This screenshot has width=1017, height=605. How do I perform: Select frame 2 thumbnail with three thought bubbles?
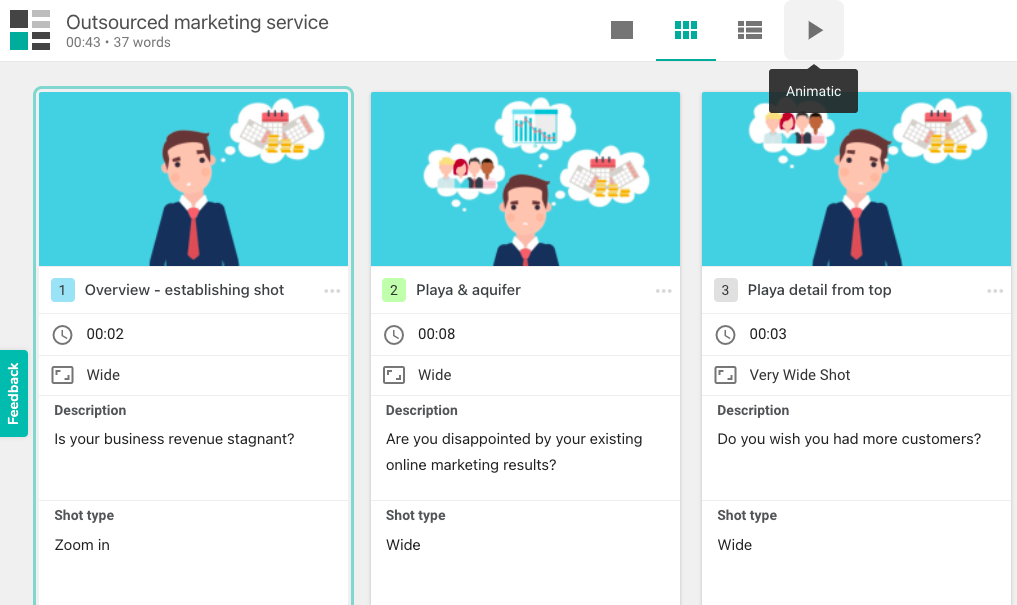click(525, 179)
